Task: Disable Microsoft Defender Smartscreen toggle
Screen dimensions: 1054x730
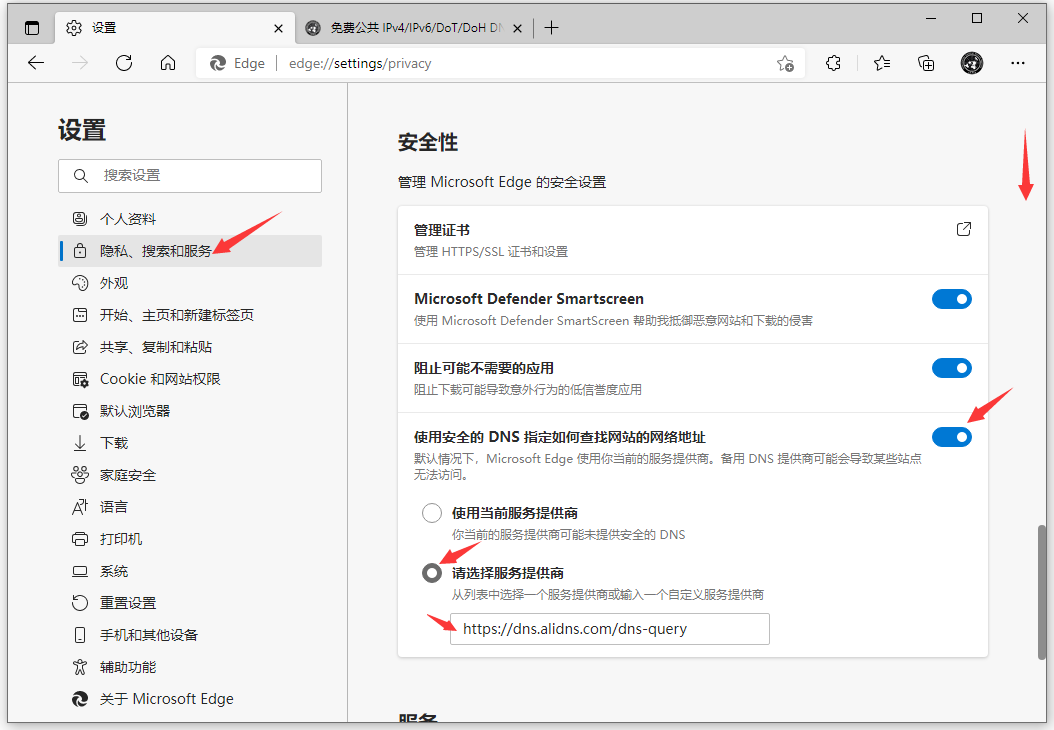Action: pyautogui.click(x=951, y=299)
